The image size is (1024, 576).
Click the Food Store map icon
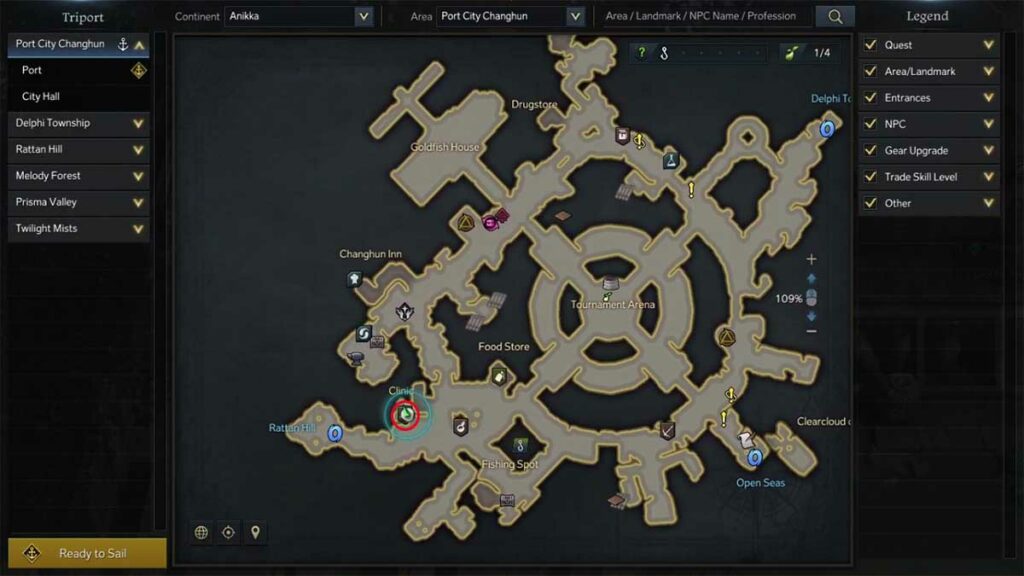pyautogui.click(x=500, y=376)
